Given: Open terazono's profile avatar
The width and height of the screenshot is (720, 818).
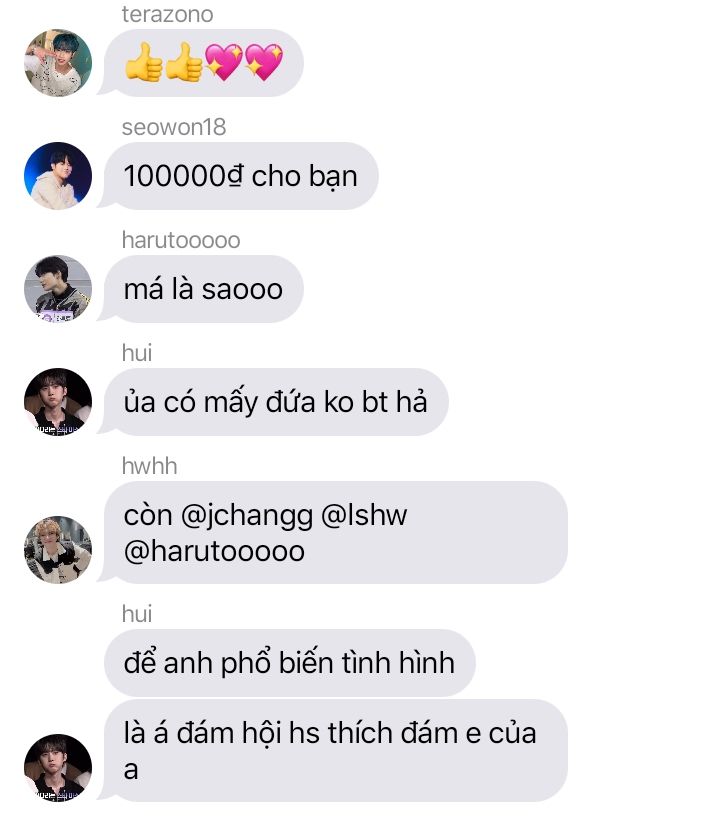Looking at the screenshot, I should click(x=58, y=63).
